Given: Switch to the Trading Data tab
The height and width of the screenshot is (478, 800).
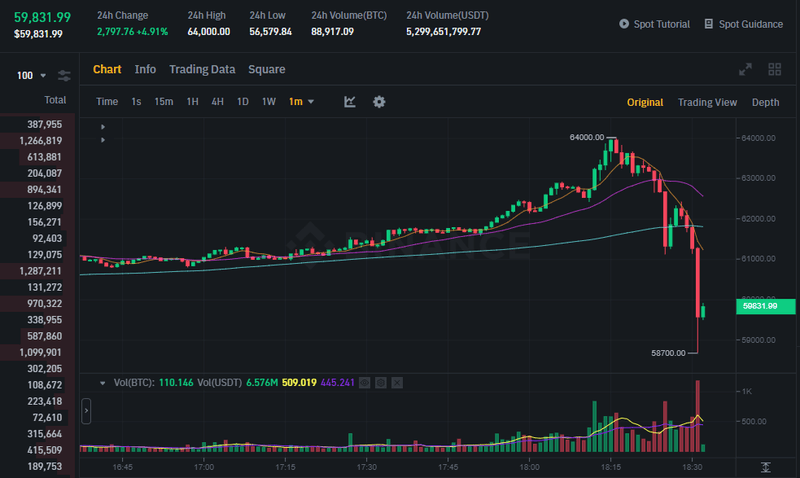Looking at the screenshot, I should [202, 69].
